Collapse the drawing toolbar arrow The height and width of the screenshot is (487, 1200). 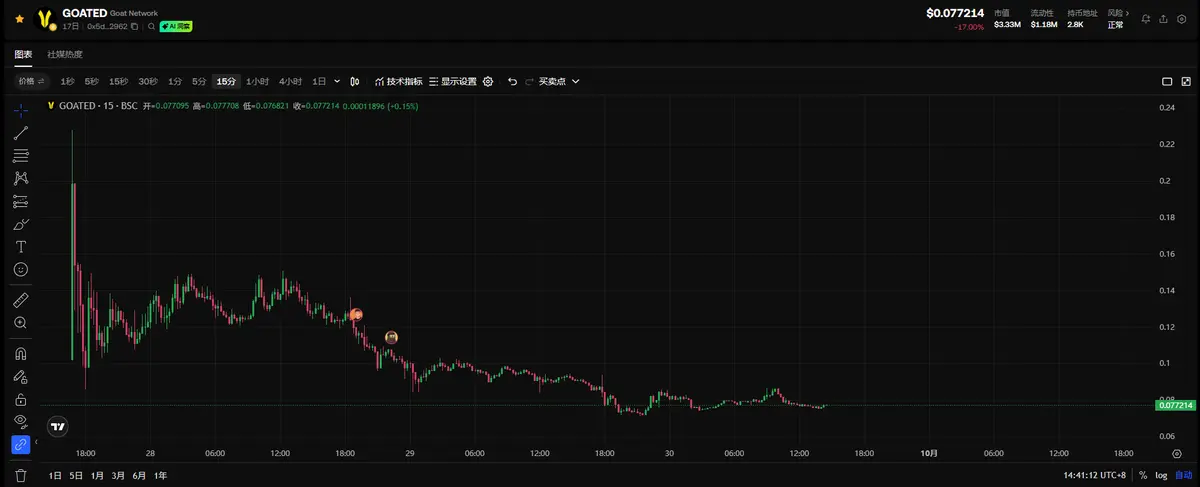click(37, 441)
